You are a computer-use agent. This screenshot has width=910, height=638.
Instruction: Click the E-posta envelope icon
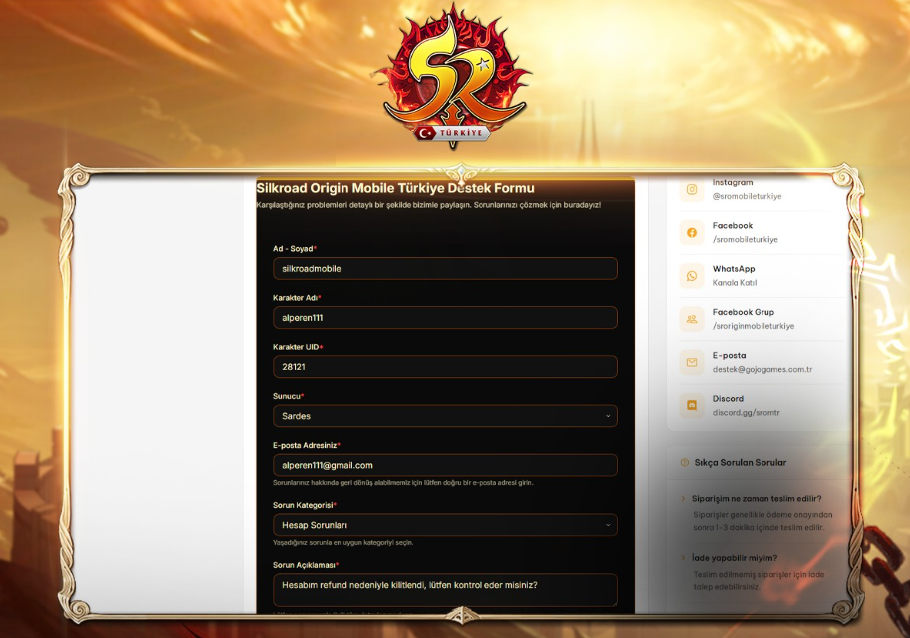[692, 362]
